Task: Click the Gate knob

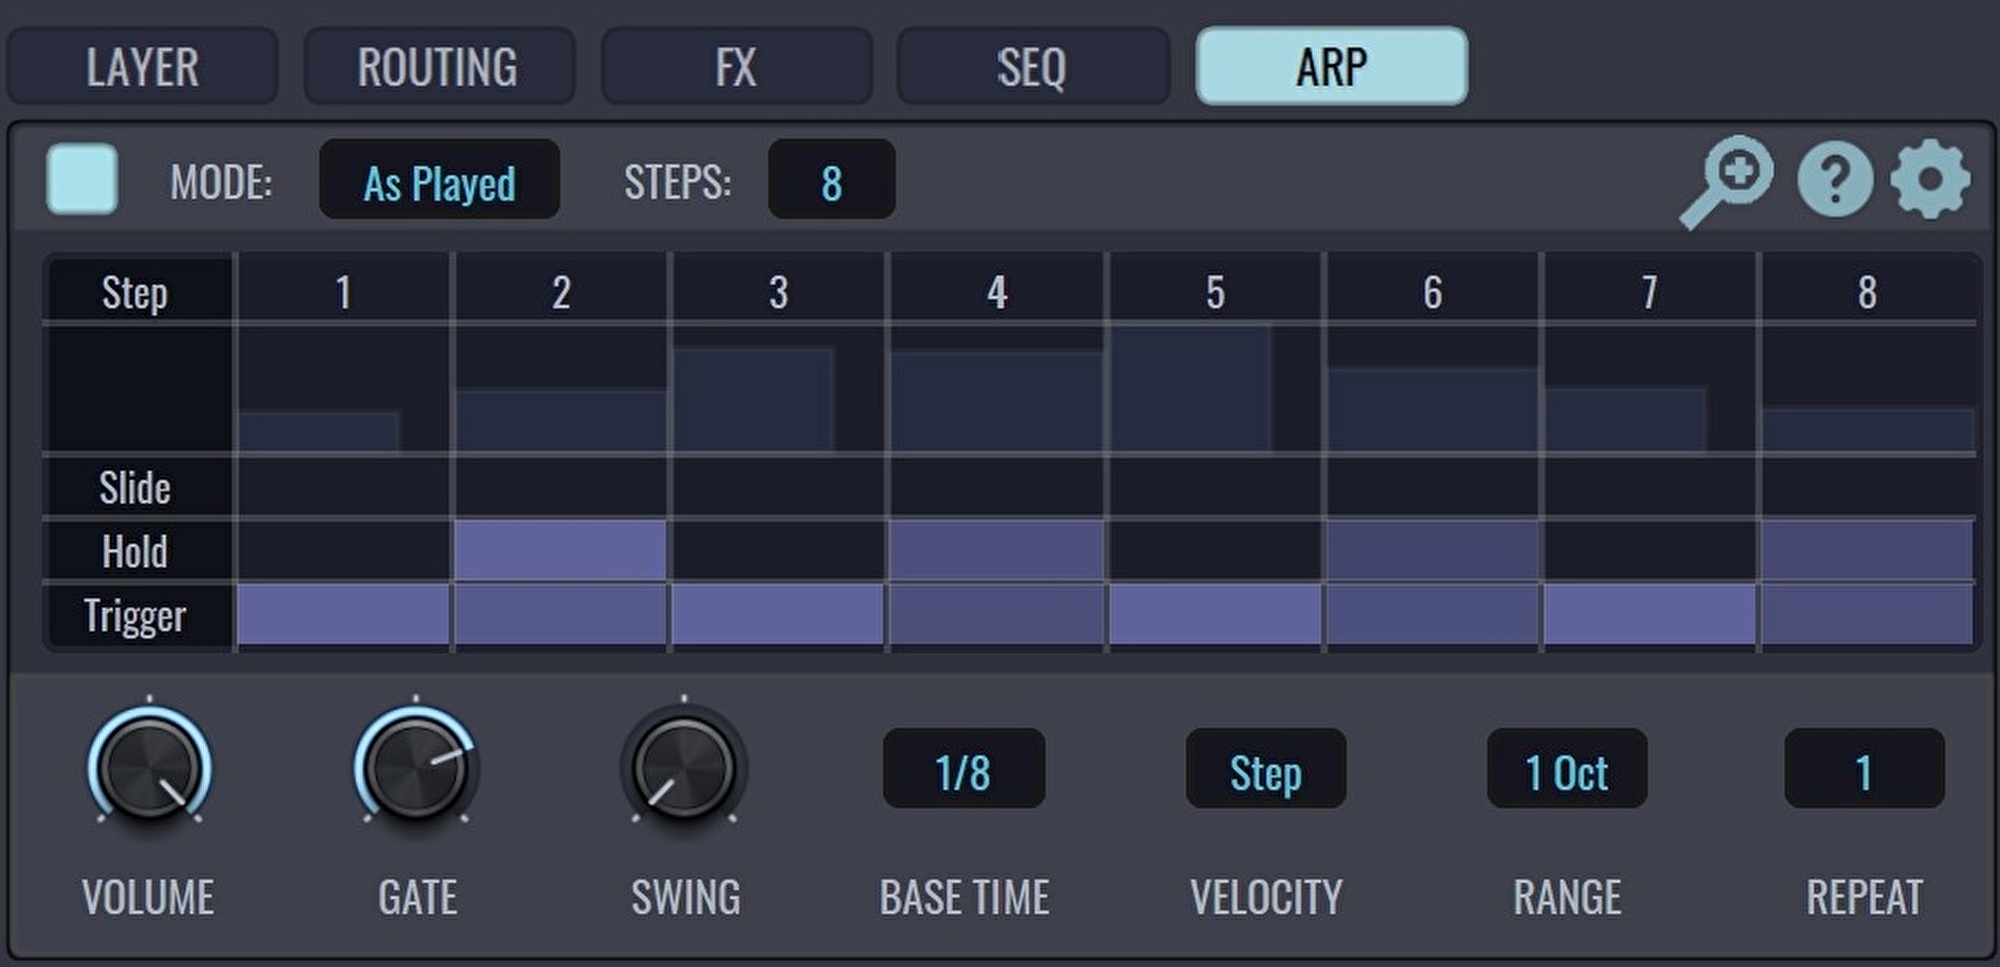Action: coord(416,769)
